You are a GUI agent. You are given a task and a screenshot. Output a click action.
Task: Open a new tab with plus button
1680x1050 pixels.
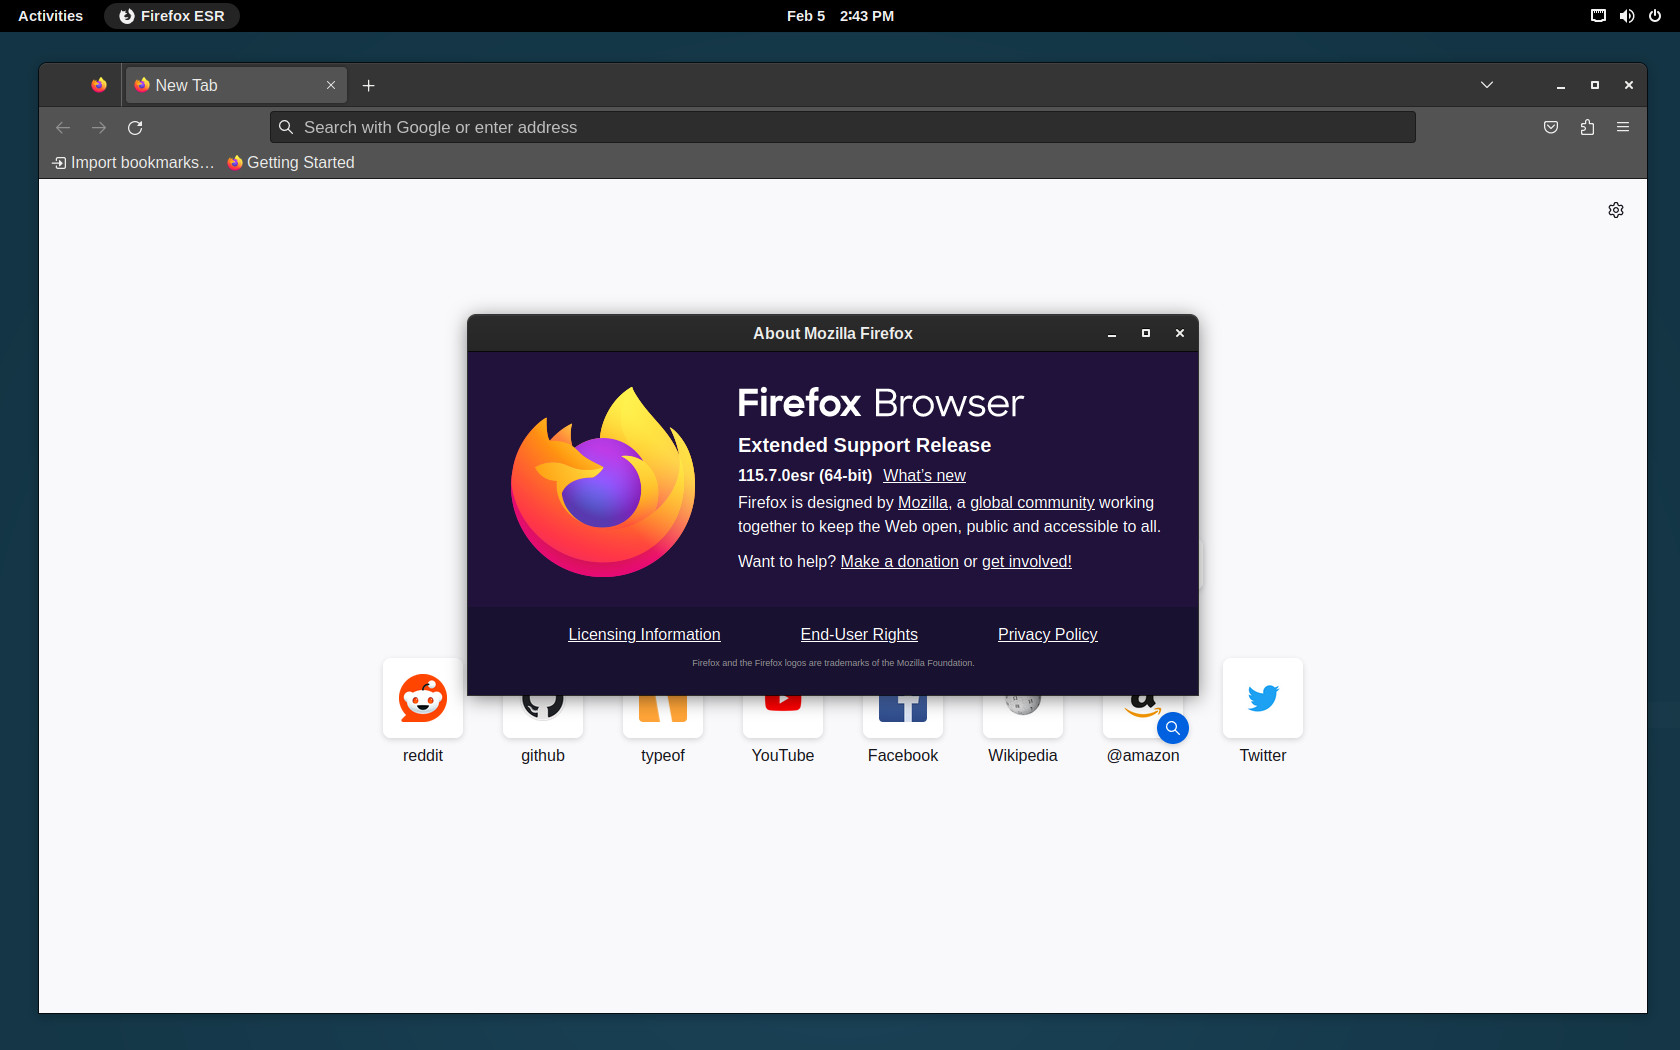tap(368, 86)
